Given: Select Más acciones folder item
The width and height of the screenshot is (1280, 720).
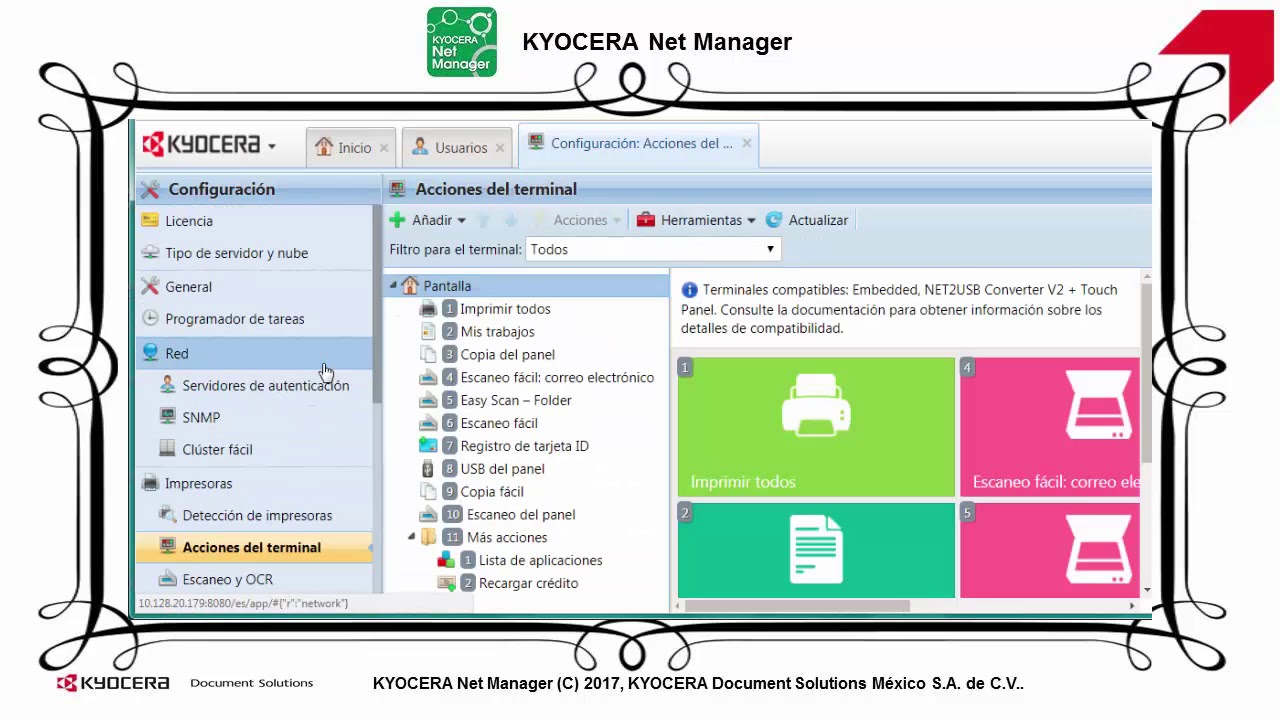Looking at the screenshot, I should click(507, 538).
